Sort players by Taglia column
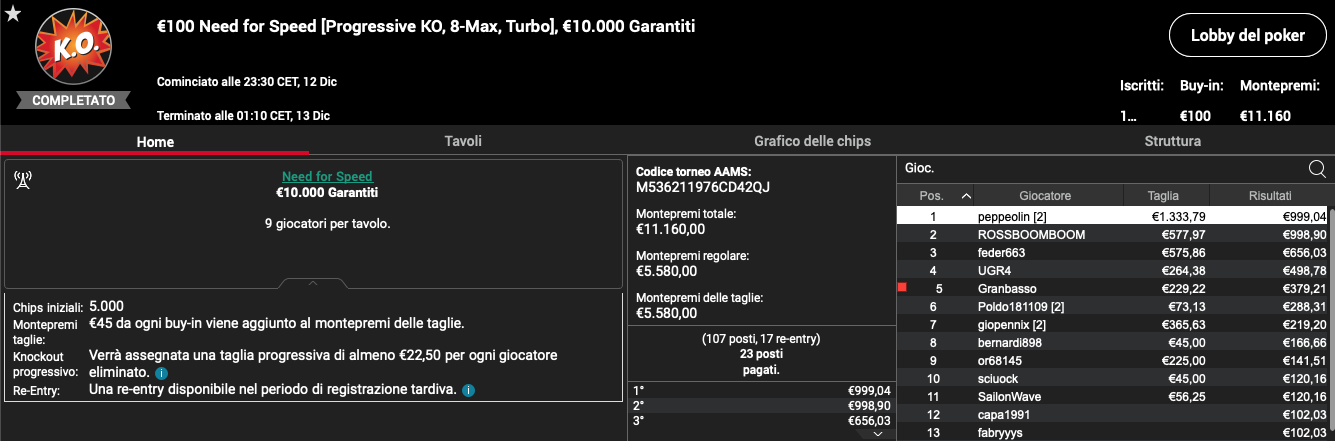 pyautogui.click(x=1163, y=196)
